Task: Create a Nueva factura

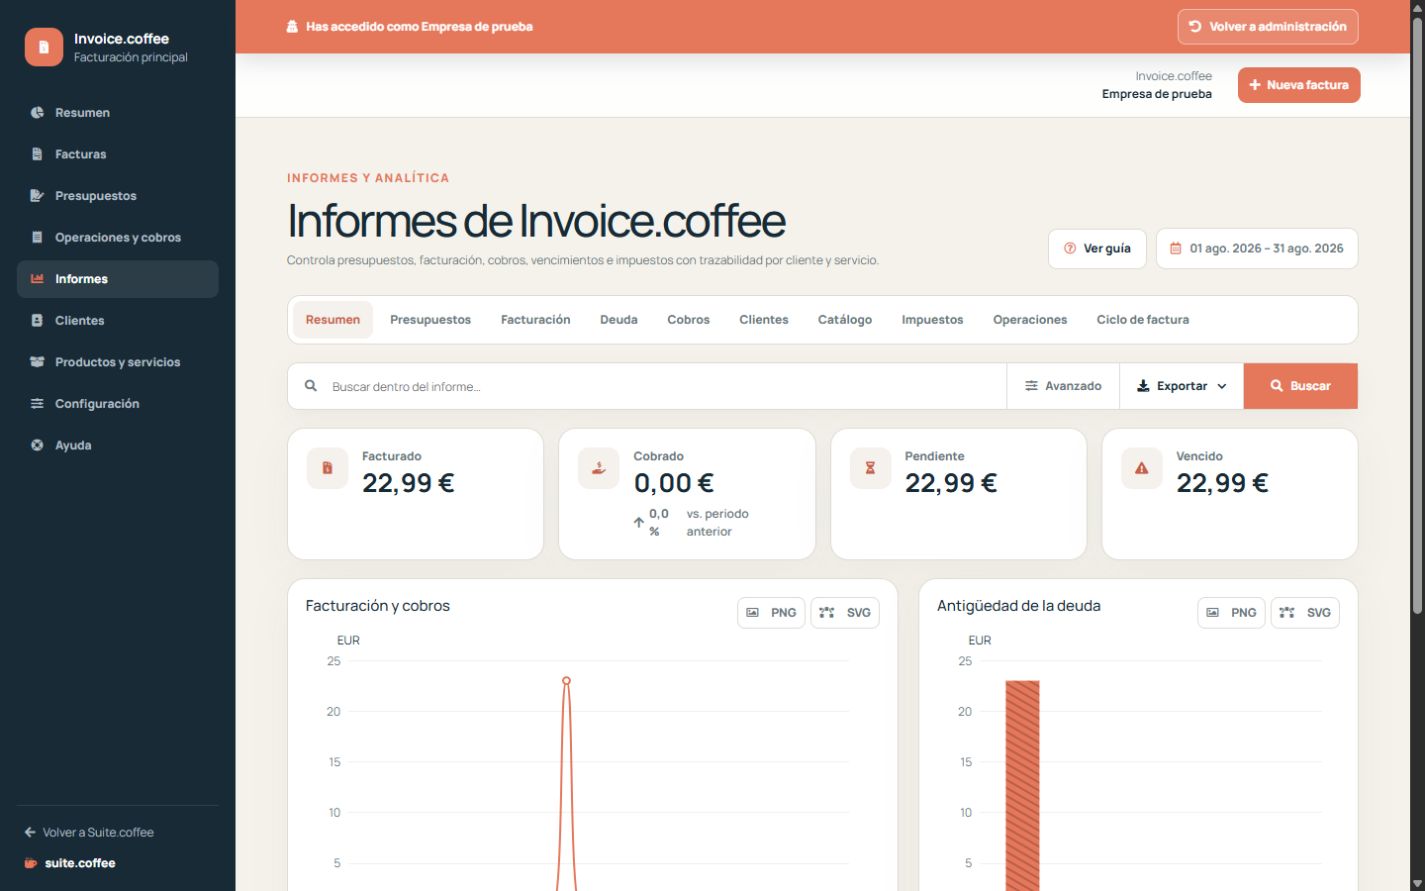Action: click(x=1299, y=85)
